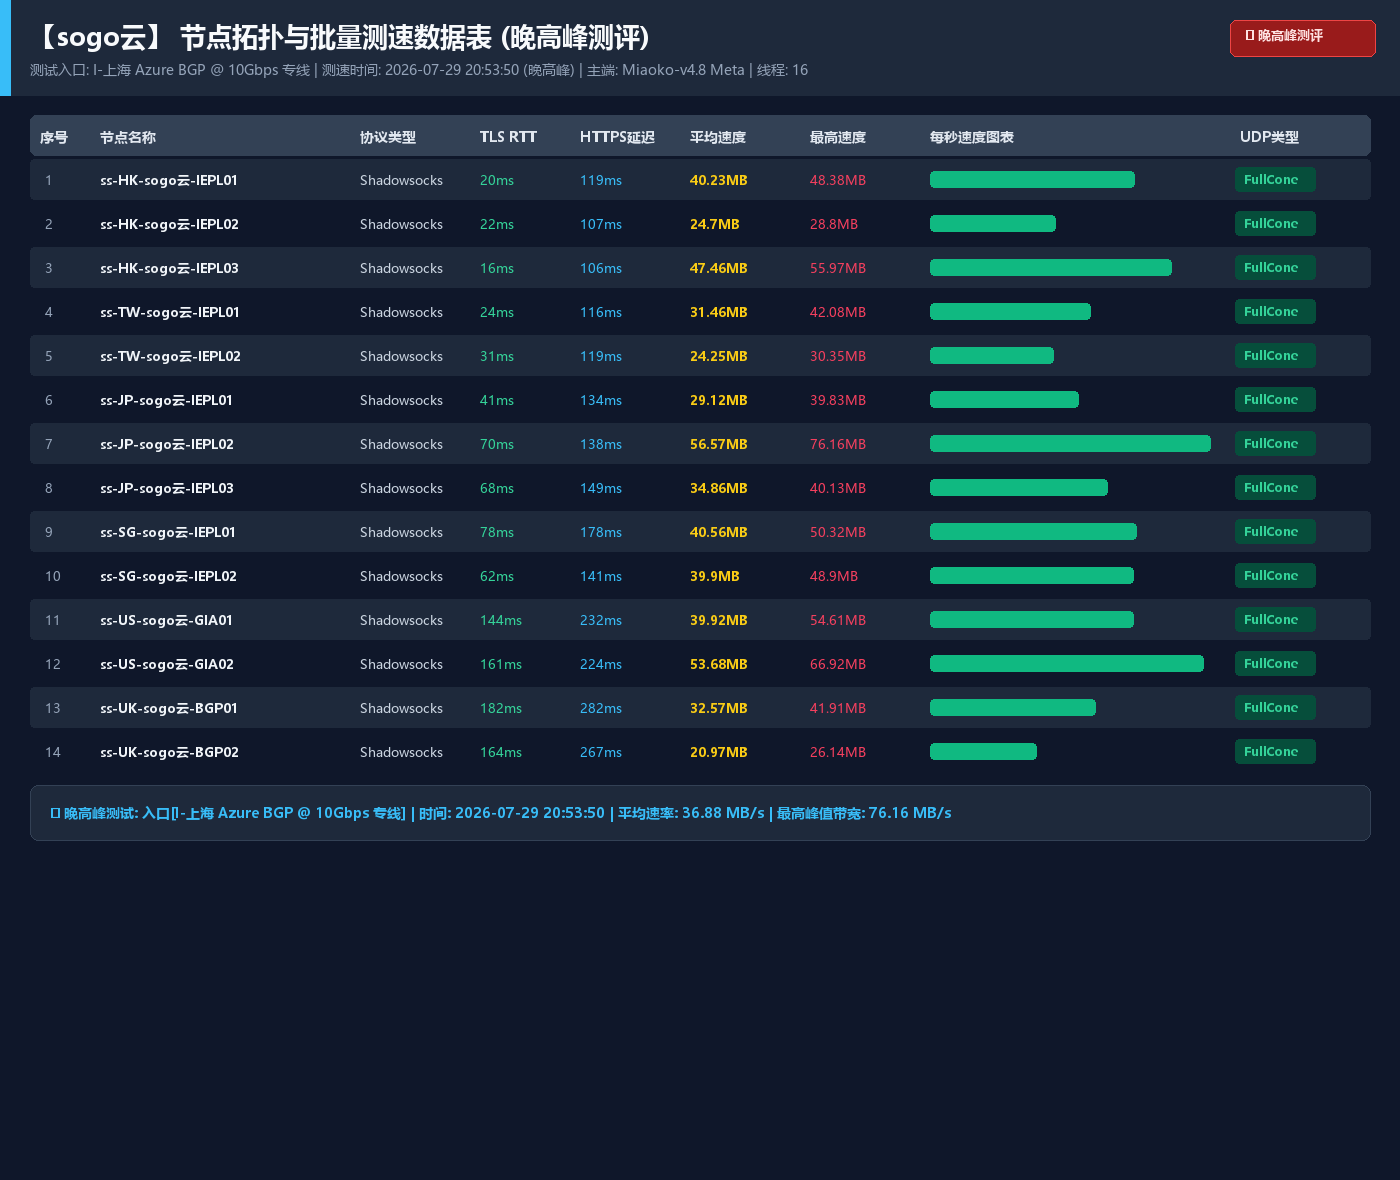Image resolution: width=1400 pixels, height=1180 pixels.
Task: Click 56.57MB average speed value
Action: click(719, 444)
